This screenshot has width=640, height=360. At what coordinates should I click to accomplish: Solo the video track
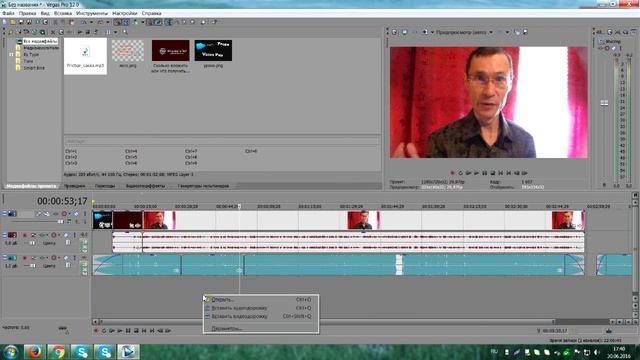(x=85, y=213)
